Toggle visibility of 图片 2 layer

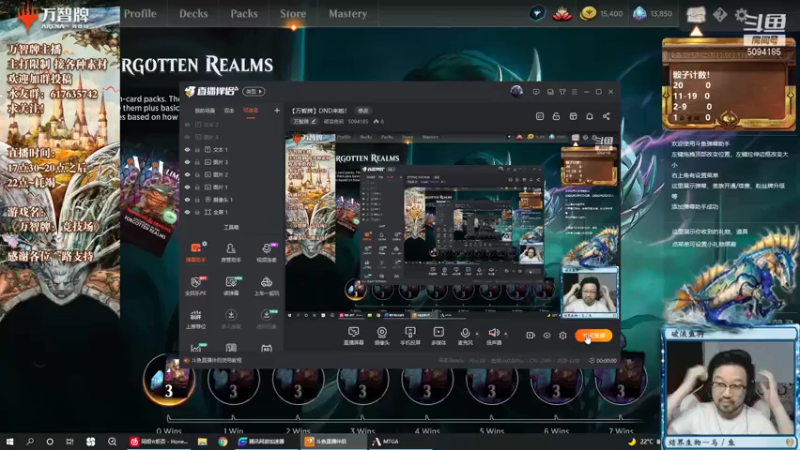point(187,174)
